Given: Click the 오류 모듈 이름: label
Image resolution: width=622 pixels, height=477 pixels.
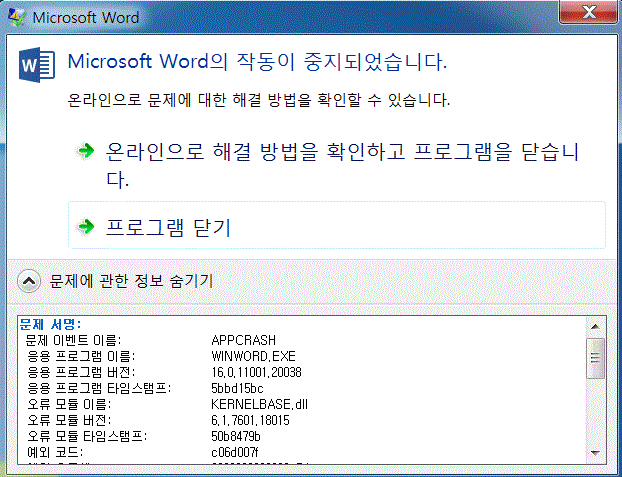Looking at the screenshot, I should point(69,404).
